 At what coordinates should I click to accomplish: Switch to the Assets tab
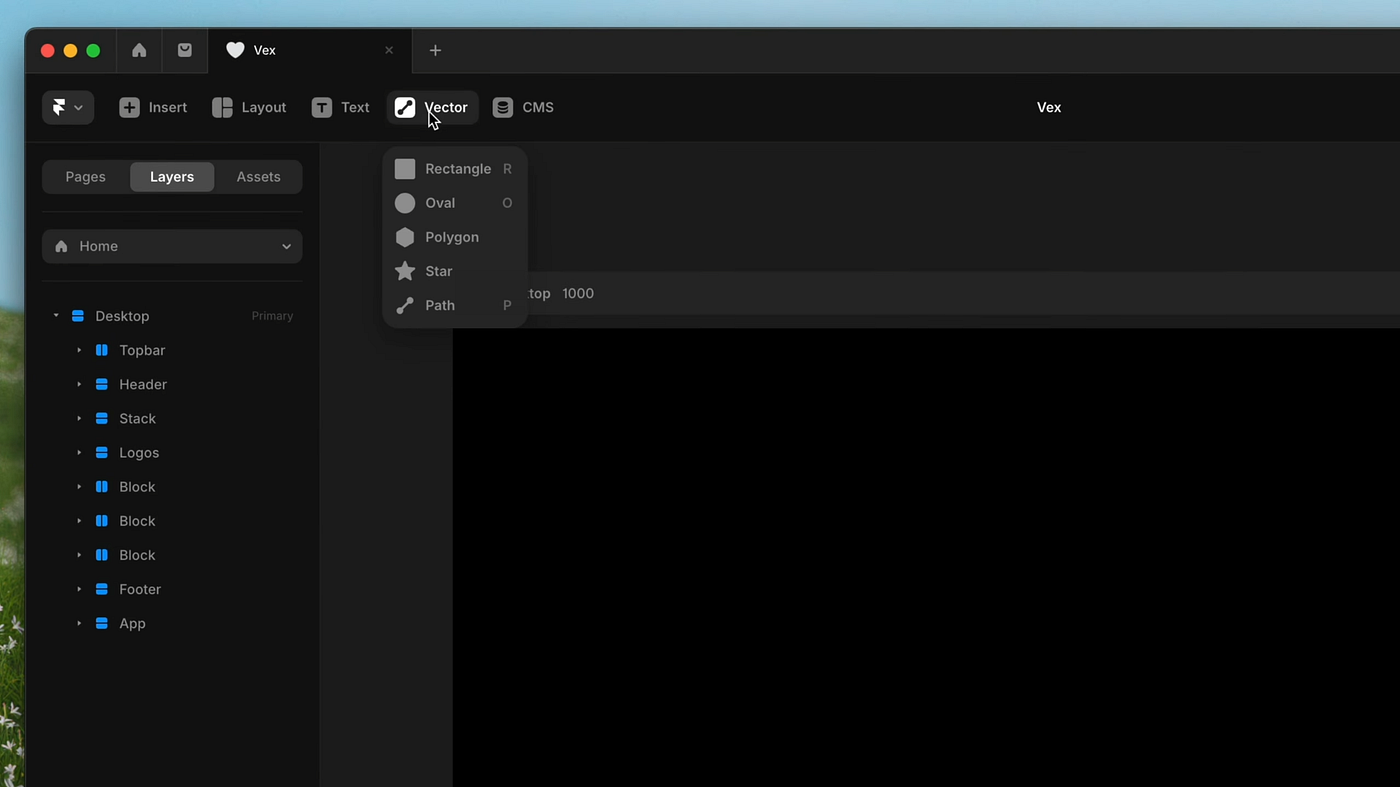(258, 176)
